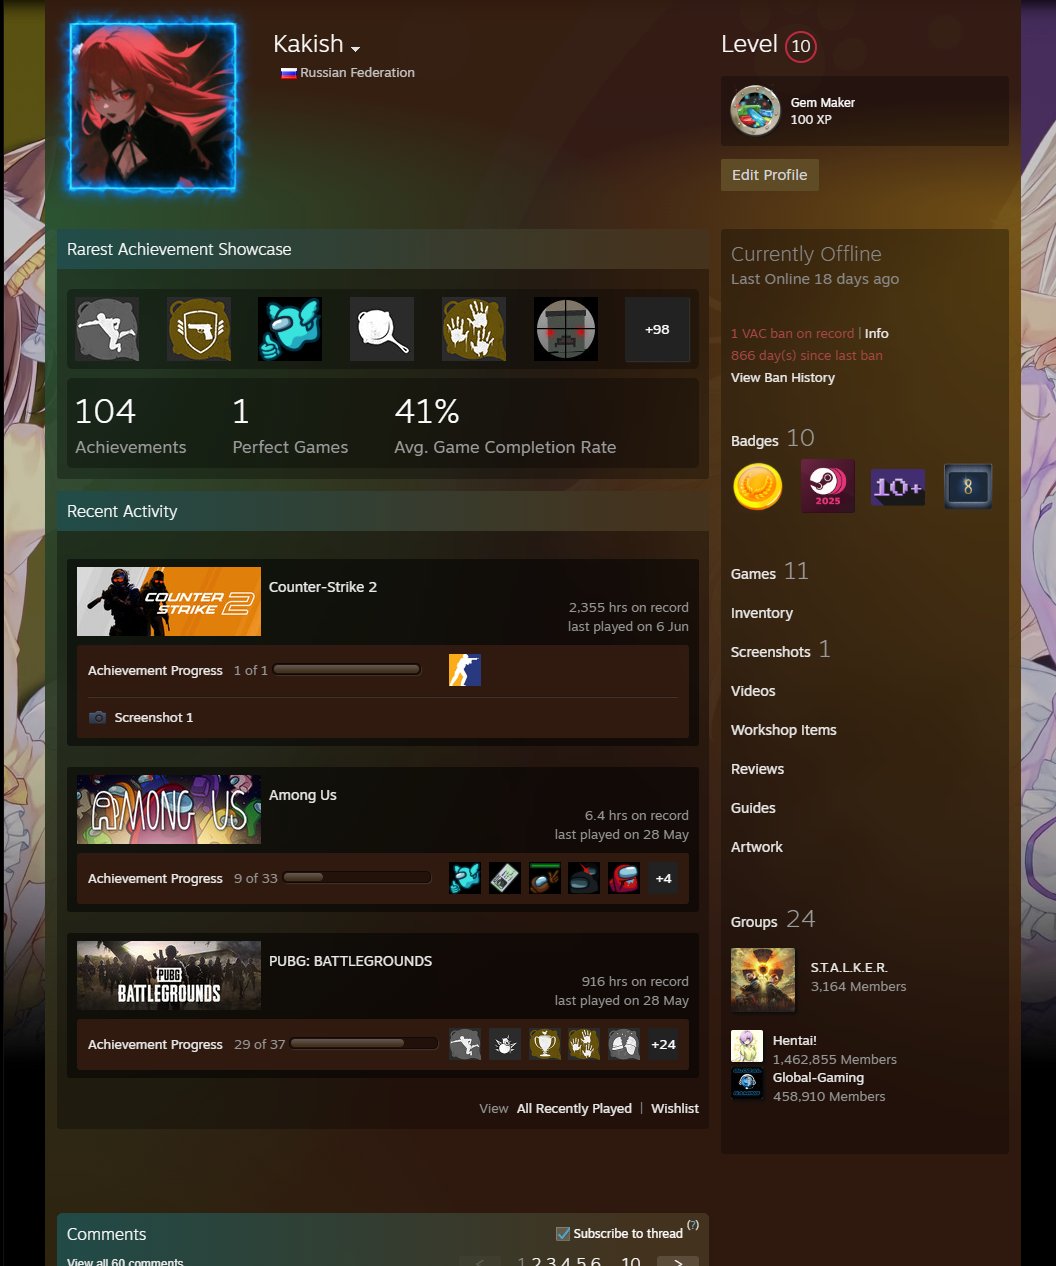Click the Counter-Strike 2 achievement icon
The width and height of the screenshot is (1056, 1266).
coord(465,670)
